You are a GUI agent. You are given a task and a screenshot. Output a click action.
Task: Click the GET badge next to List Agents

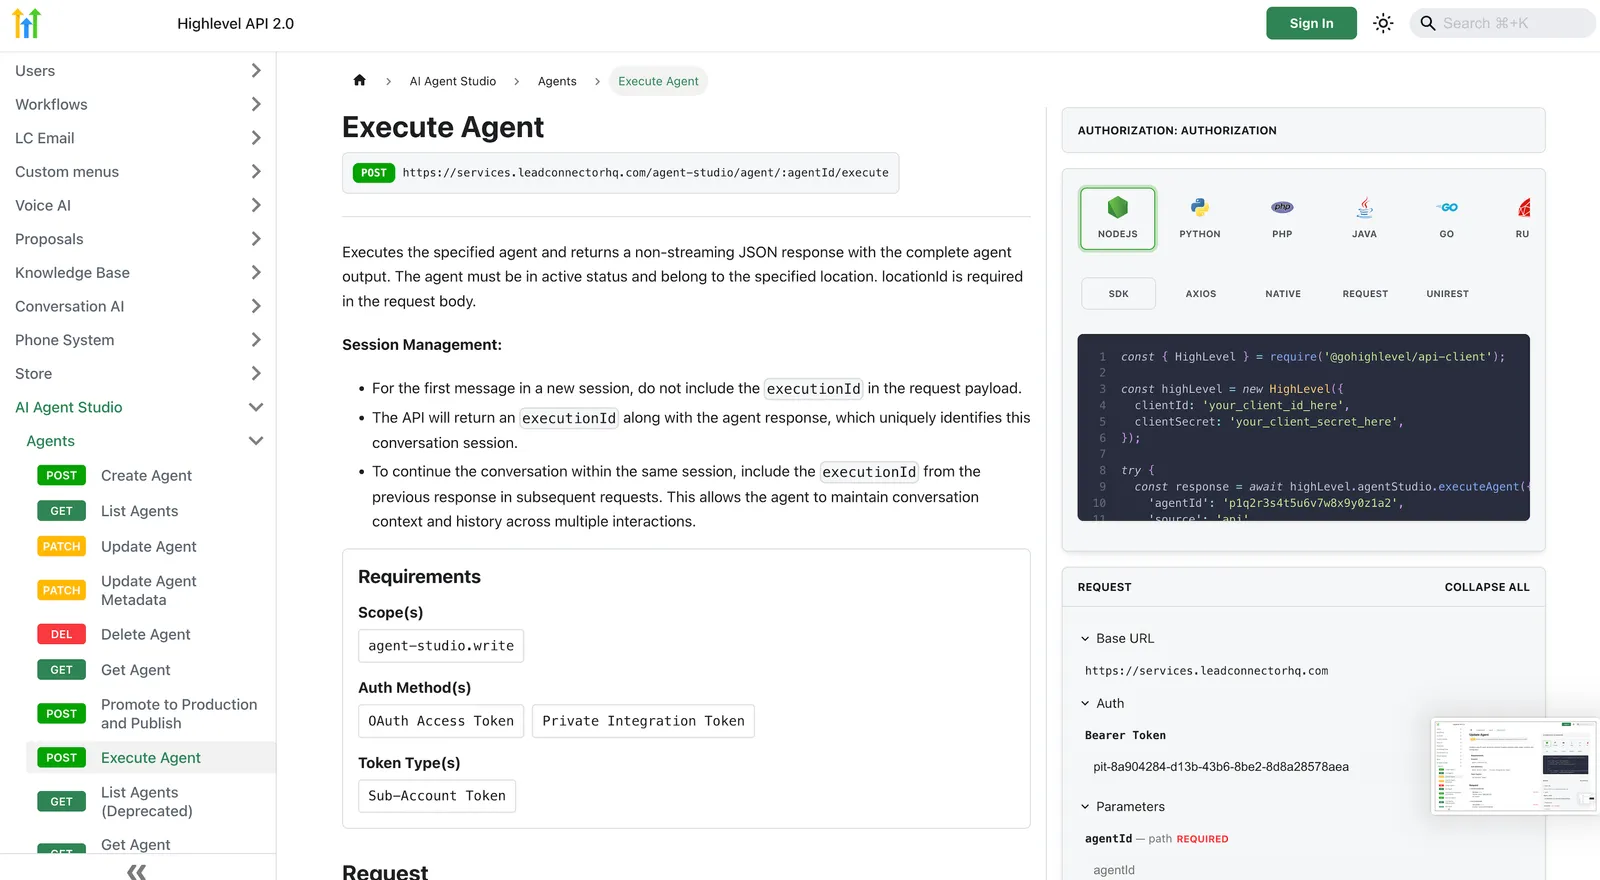click(x=61, y=511)
